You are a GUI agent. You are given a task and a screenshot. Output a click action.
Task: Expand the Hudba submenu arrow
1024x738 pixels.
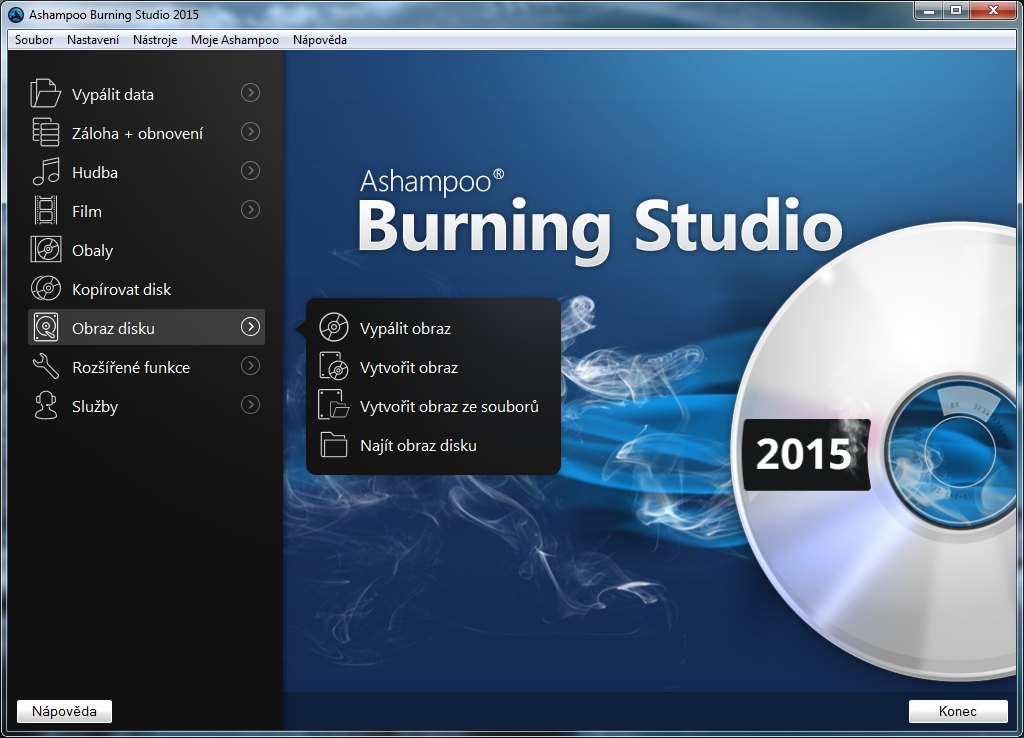pos(250,171)
